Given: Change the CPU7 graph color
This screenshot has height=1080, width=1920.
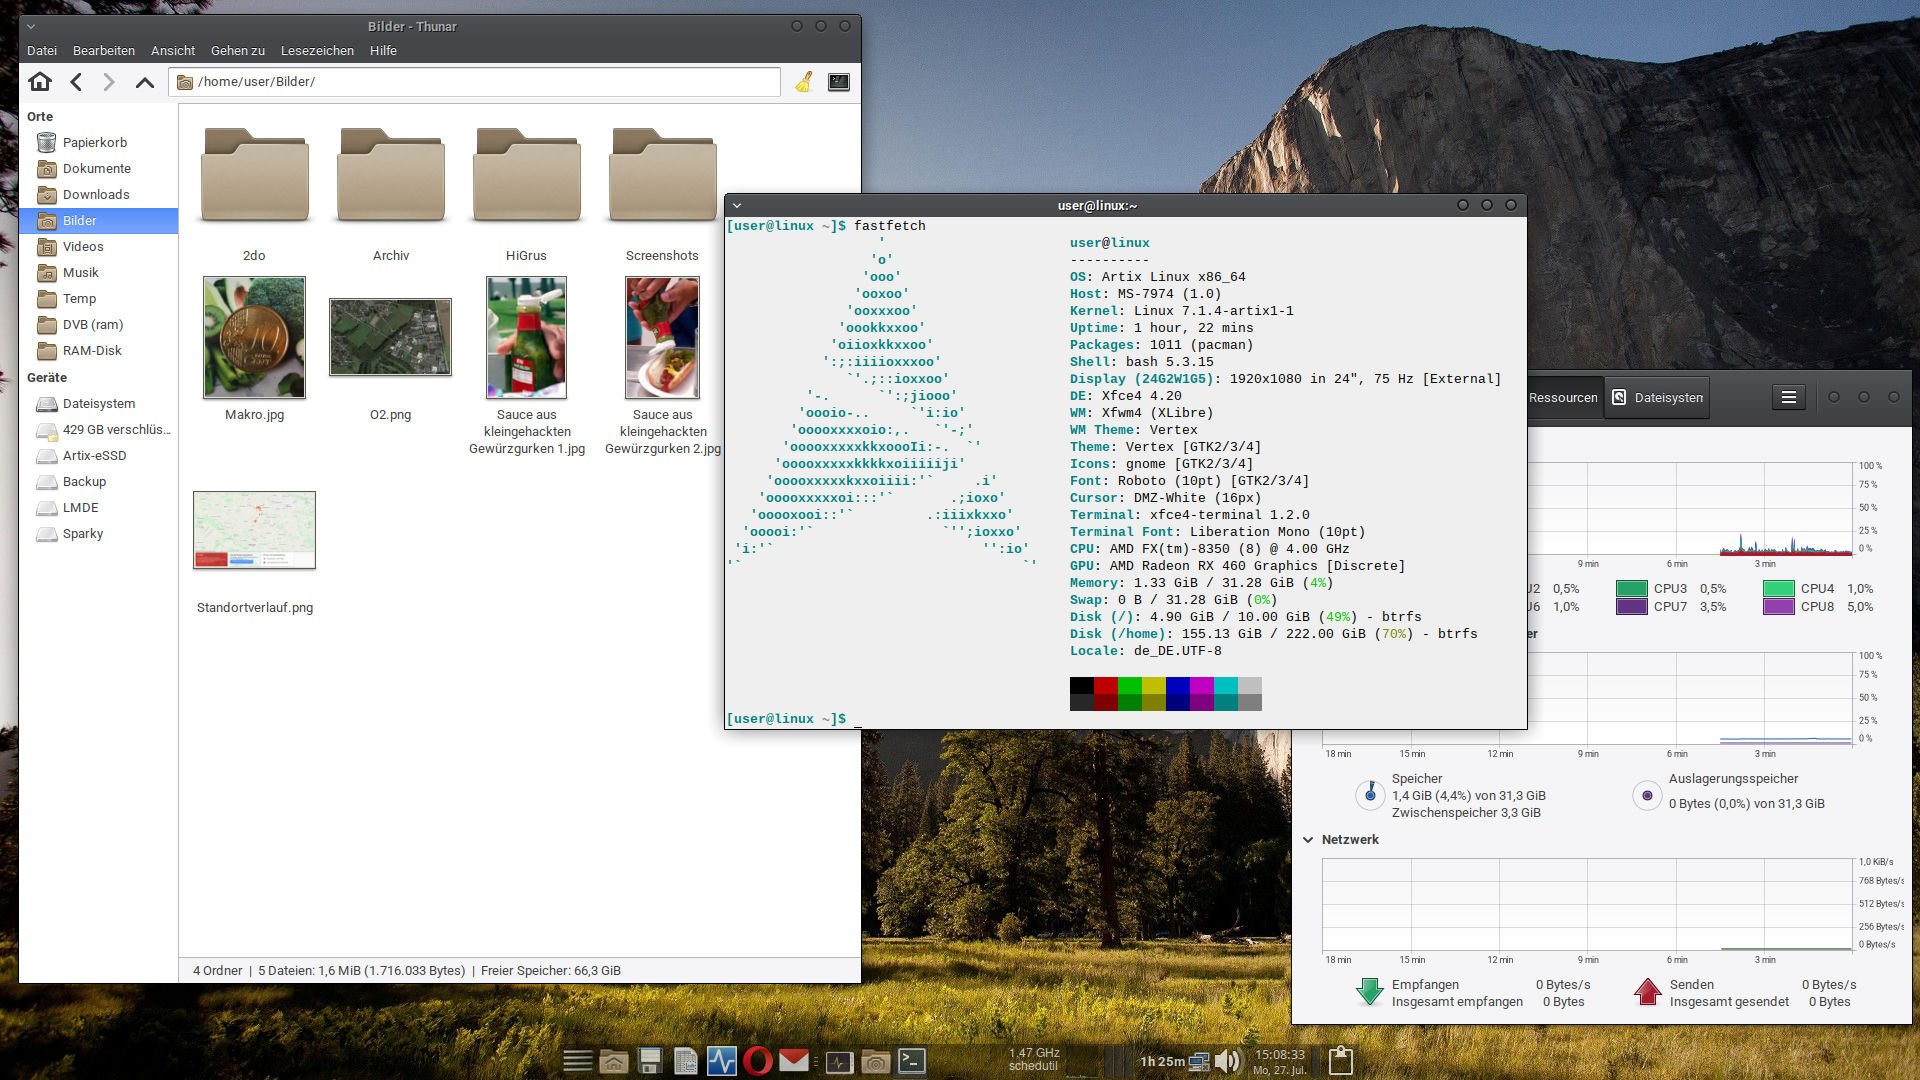Looking at the screenshot, I should (x=1632, y=607).
